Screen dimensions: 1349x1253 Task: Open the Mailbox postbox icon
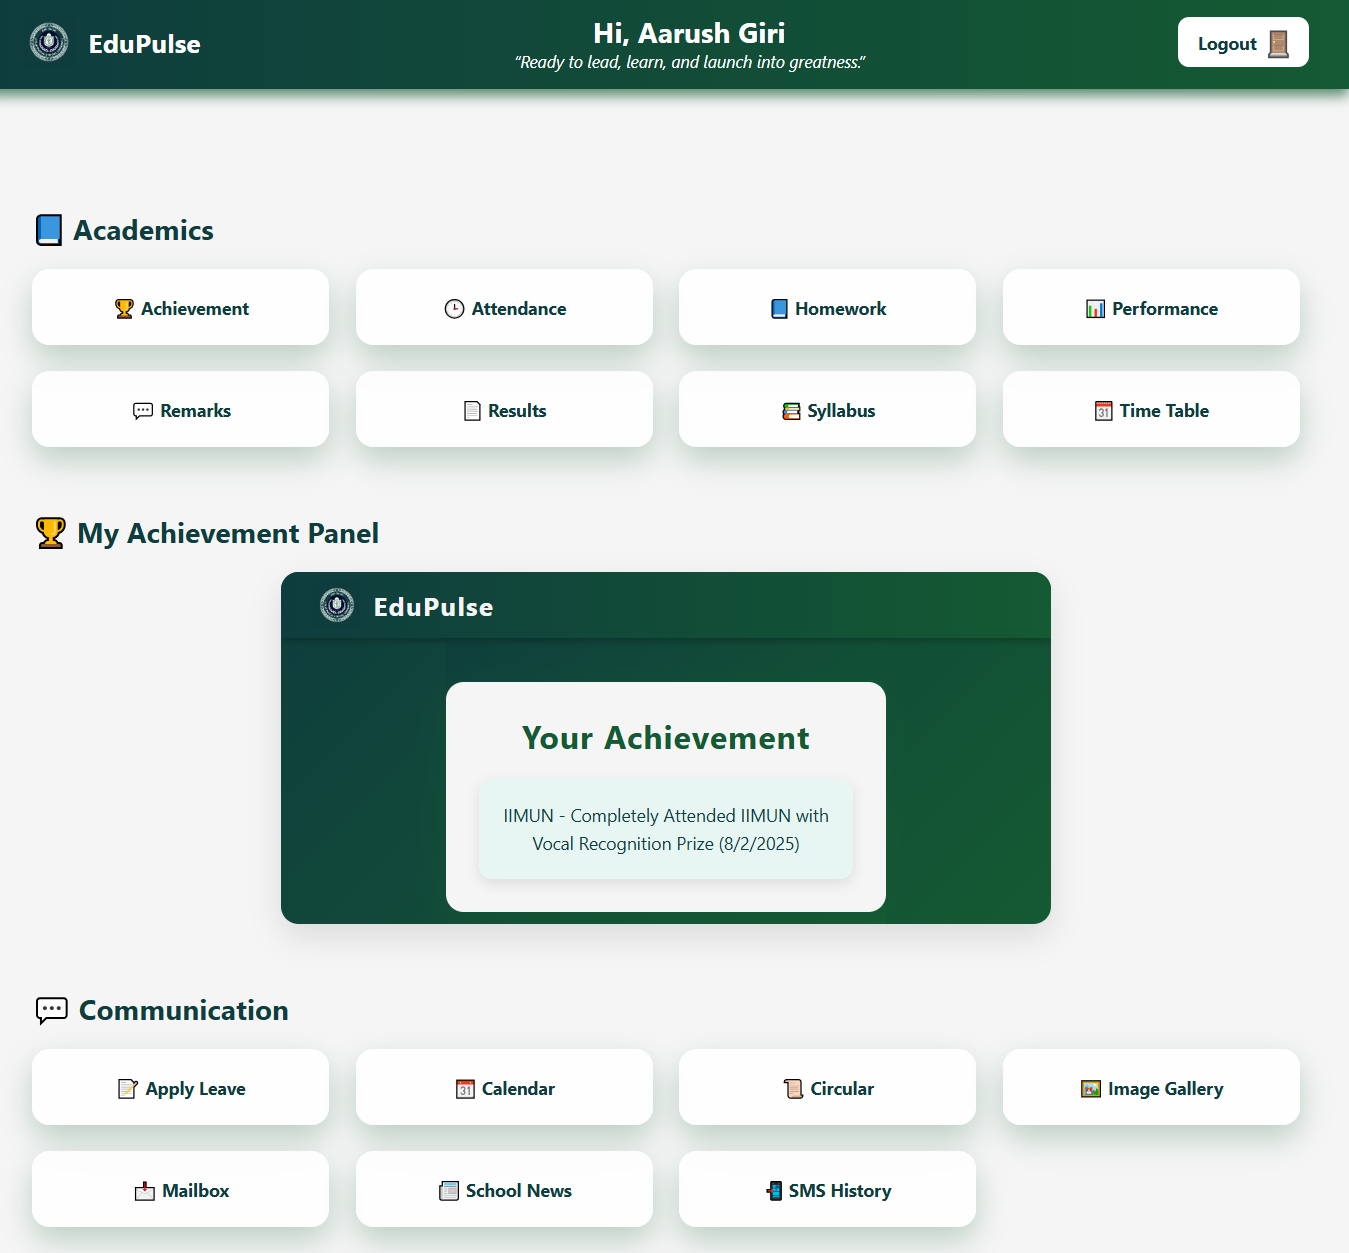(x=143, y=1190)
